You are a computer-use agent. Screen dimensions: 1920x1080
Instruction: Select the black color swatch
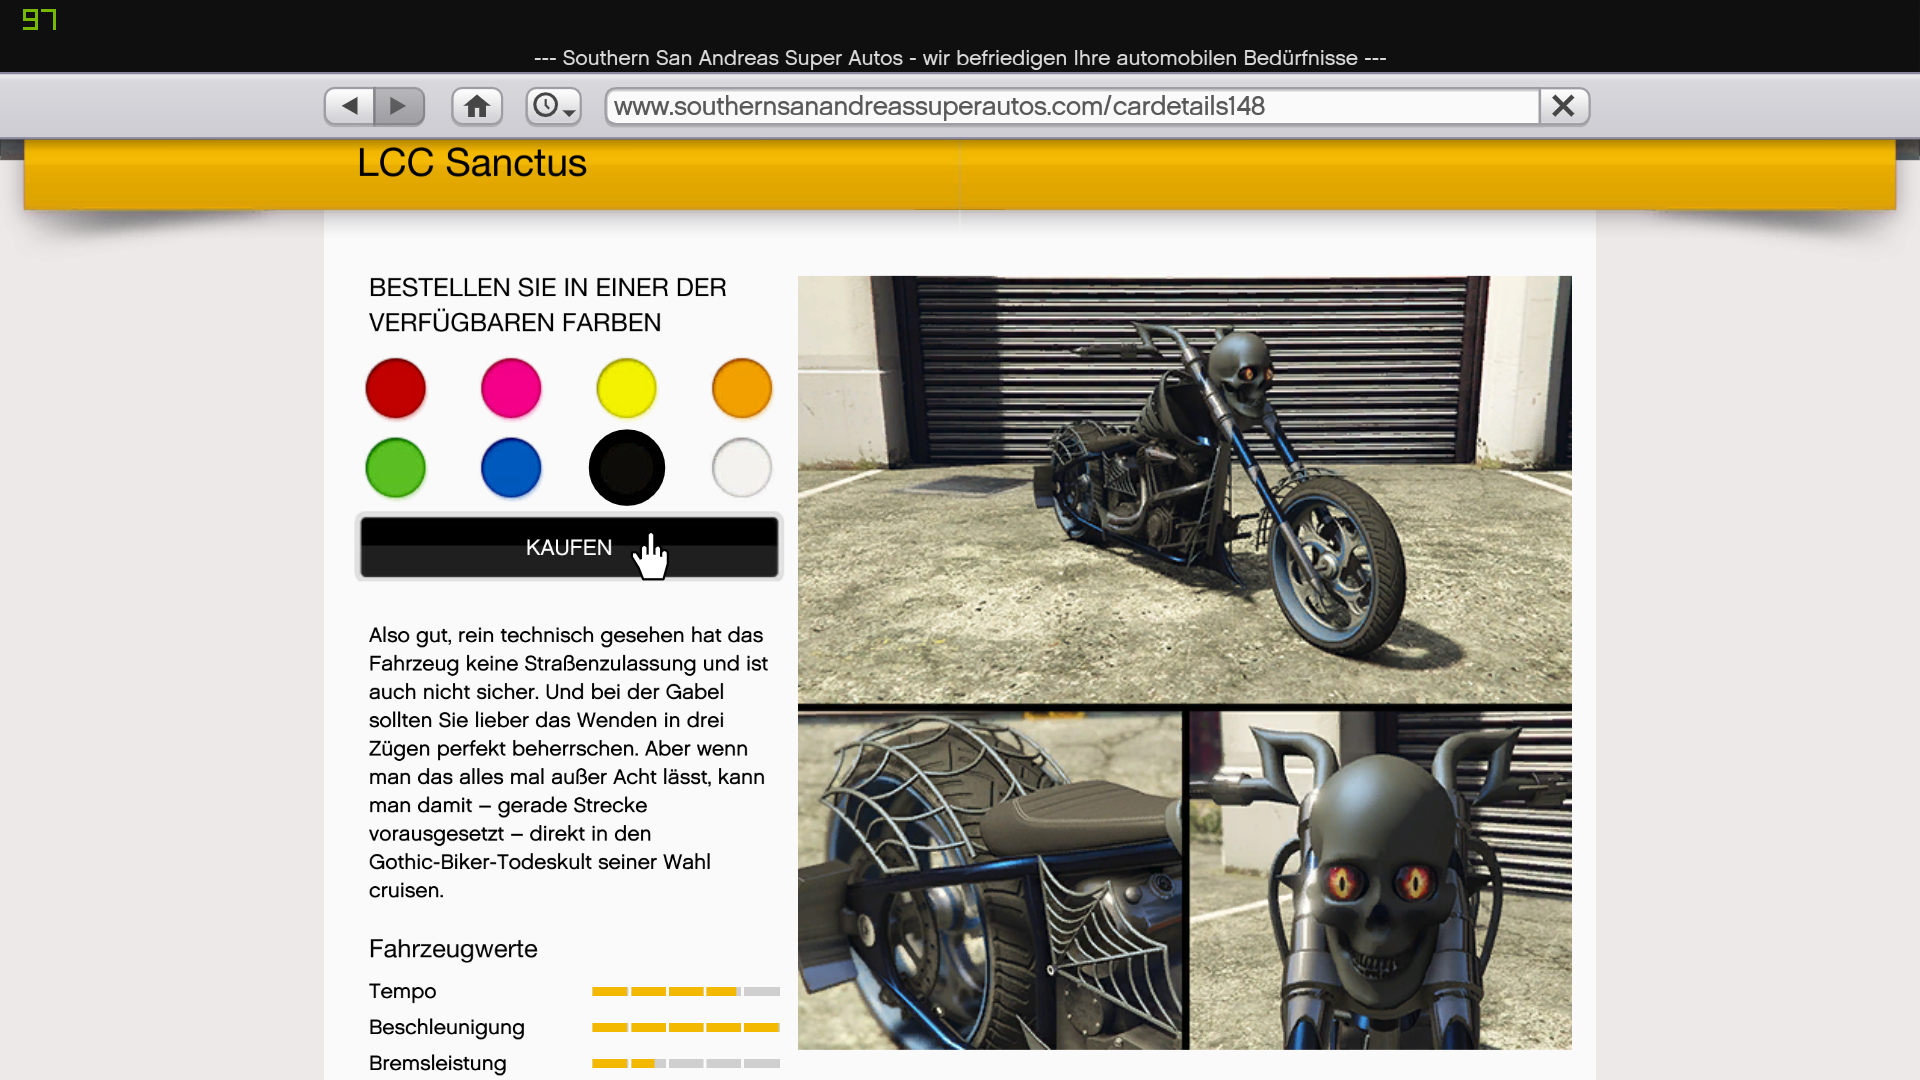pyautogui.click(x=626, y=467)
